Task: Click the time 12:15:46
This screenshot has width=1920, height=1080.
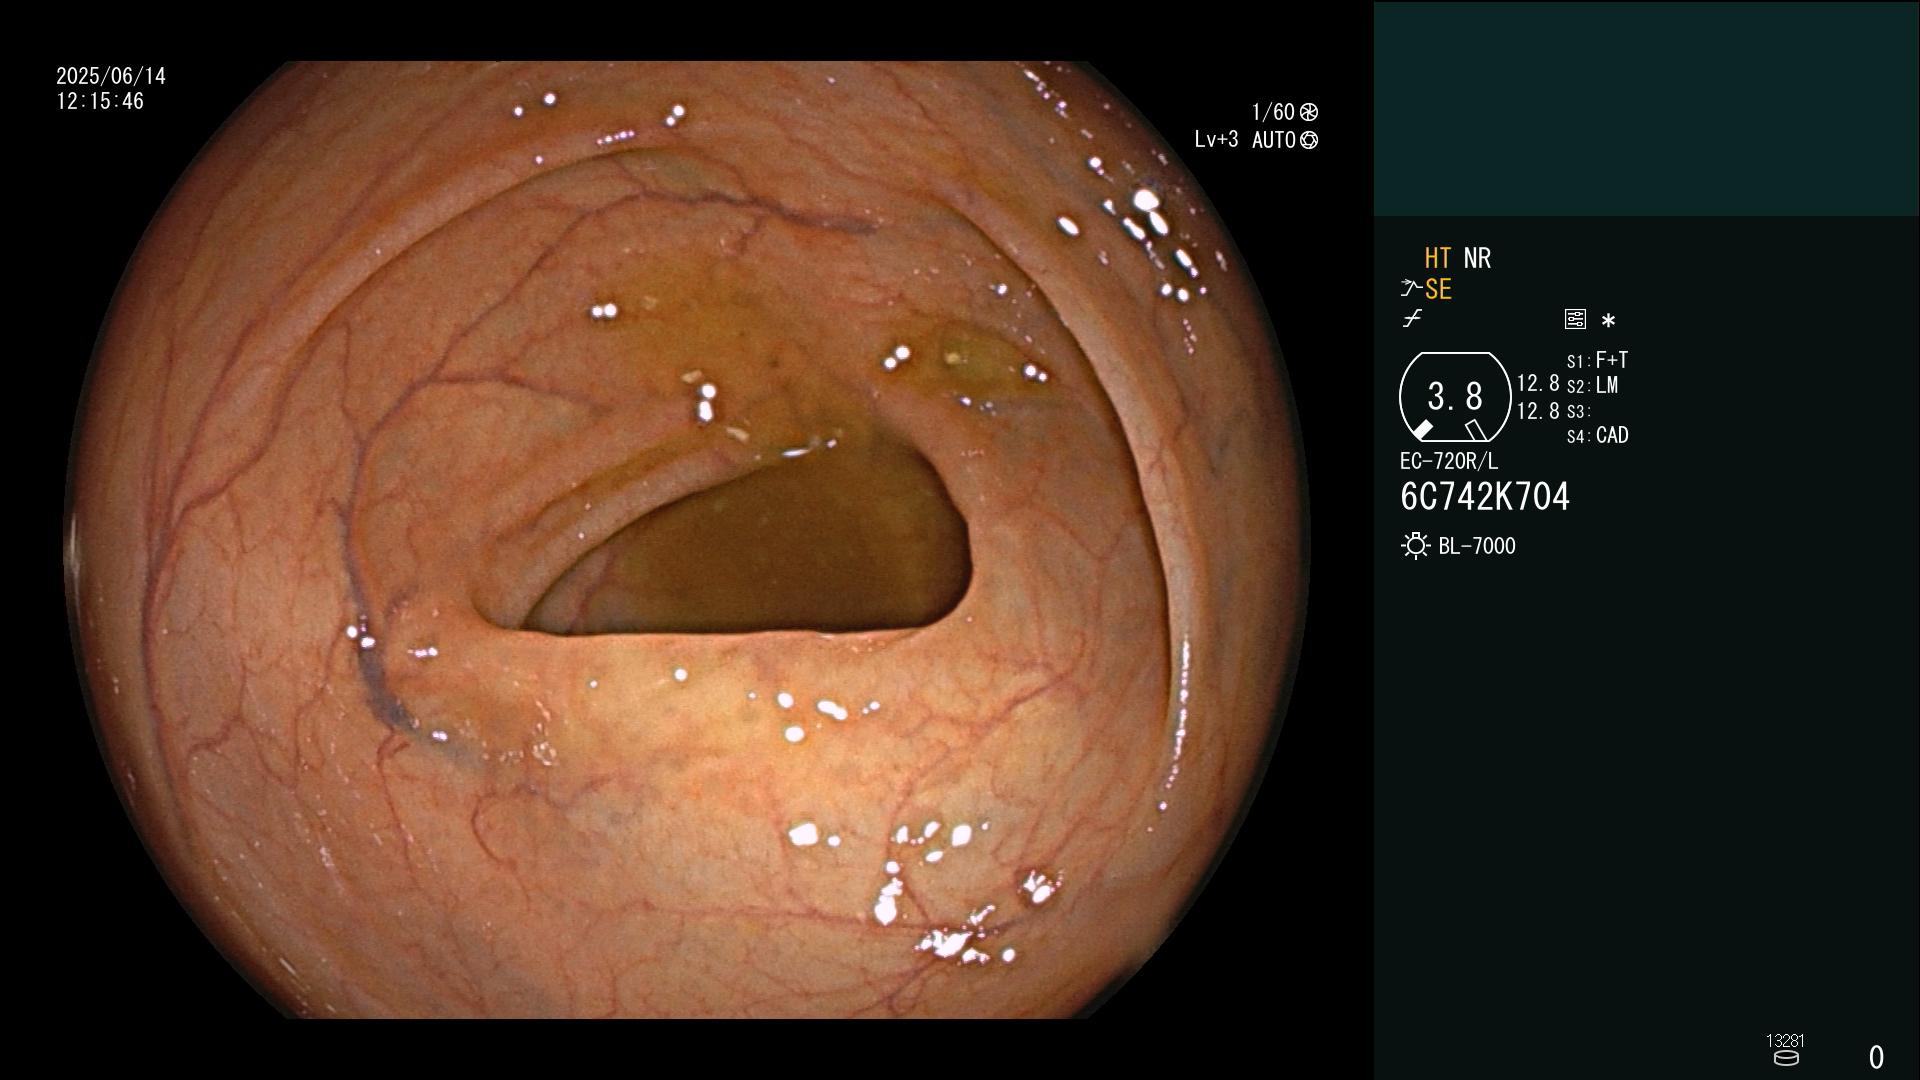Action: click(100, 101)
